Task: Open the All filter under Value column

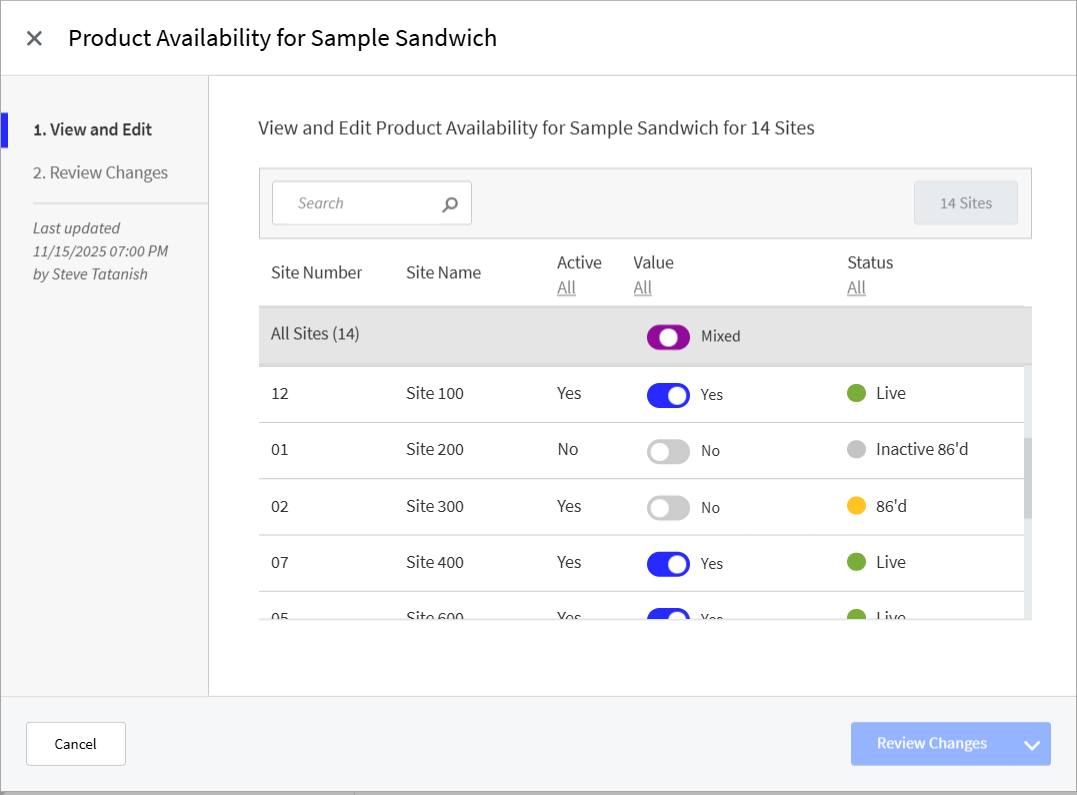Action: pyautogui.click(x=642, y=287)
